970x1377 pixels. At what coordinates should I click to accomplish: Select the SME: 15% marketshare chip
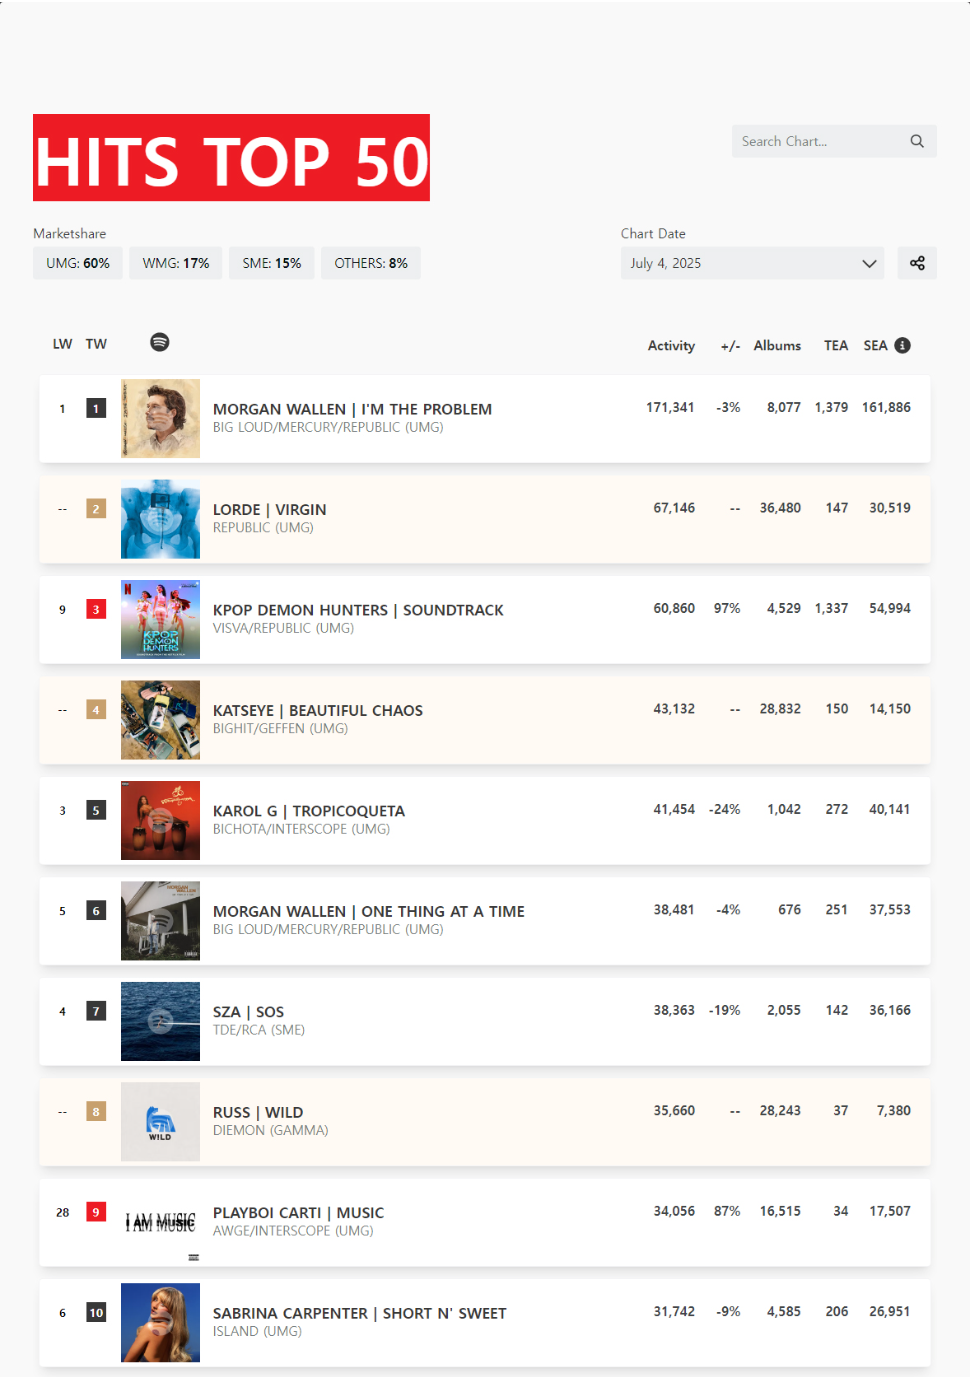pos(272,263)
